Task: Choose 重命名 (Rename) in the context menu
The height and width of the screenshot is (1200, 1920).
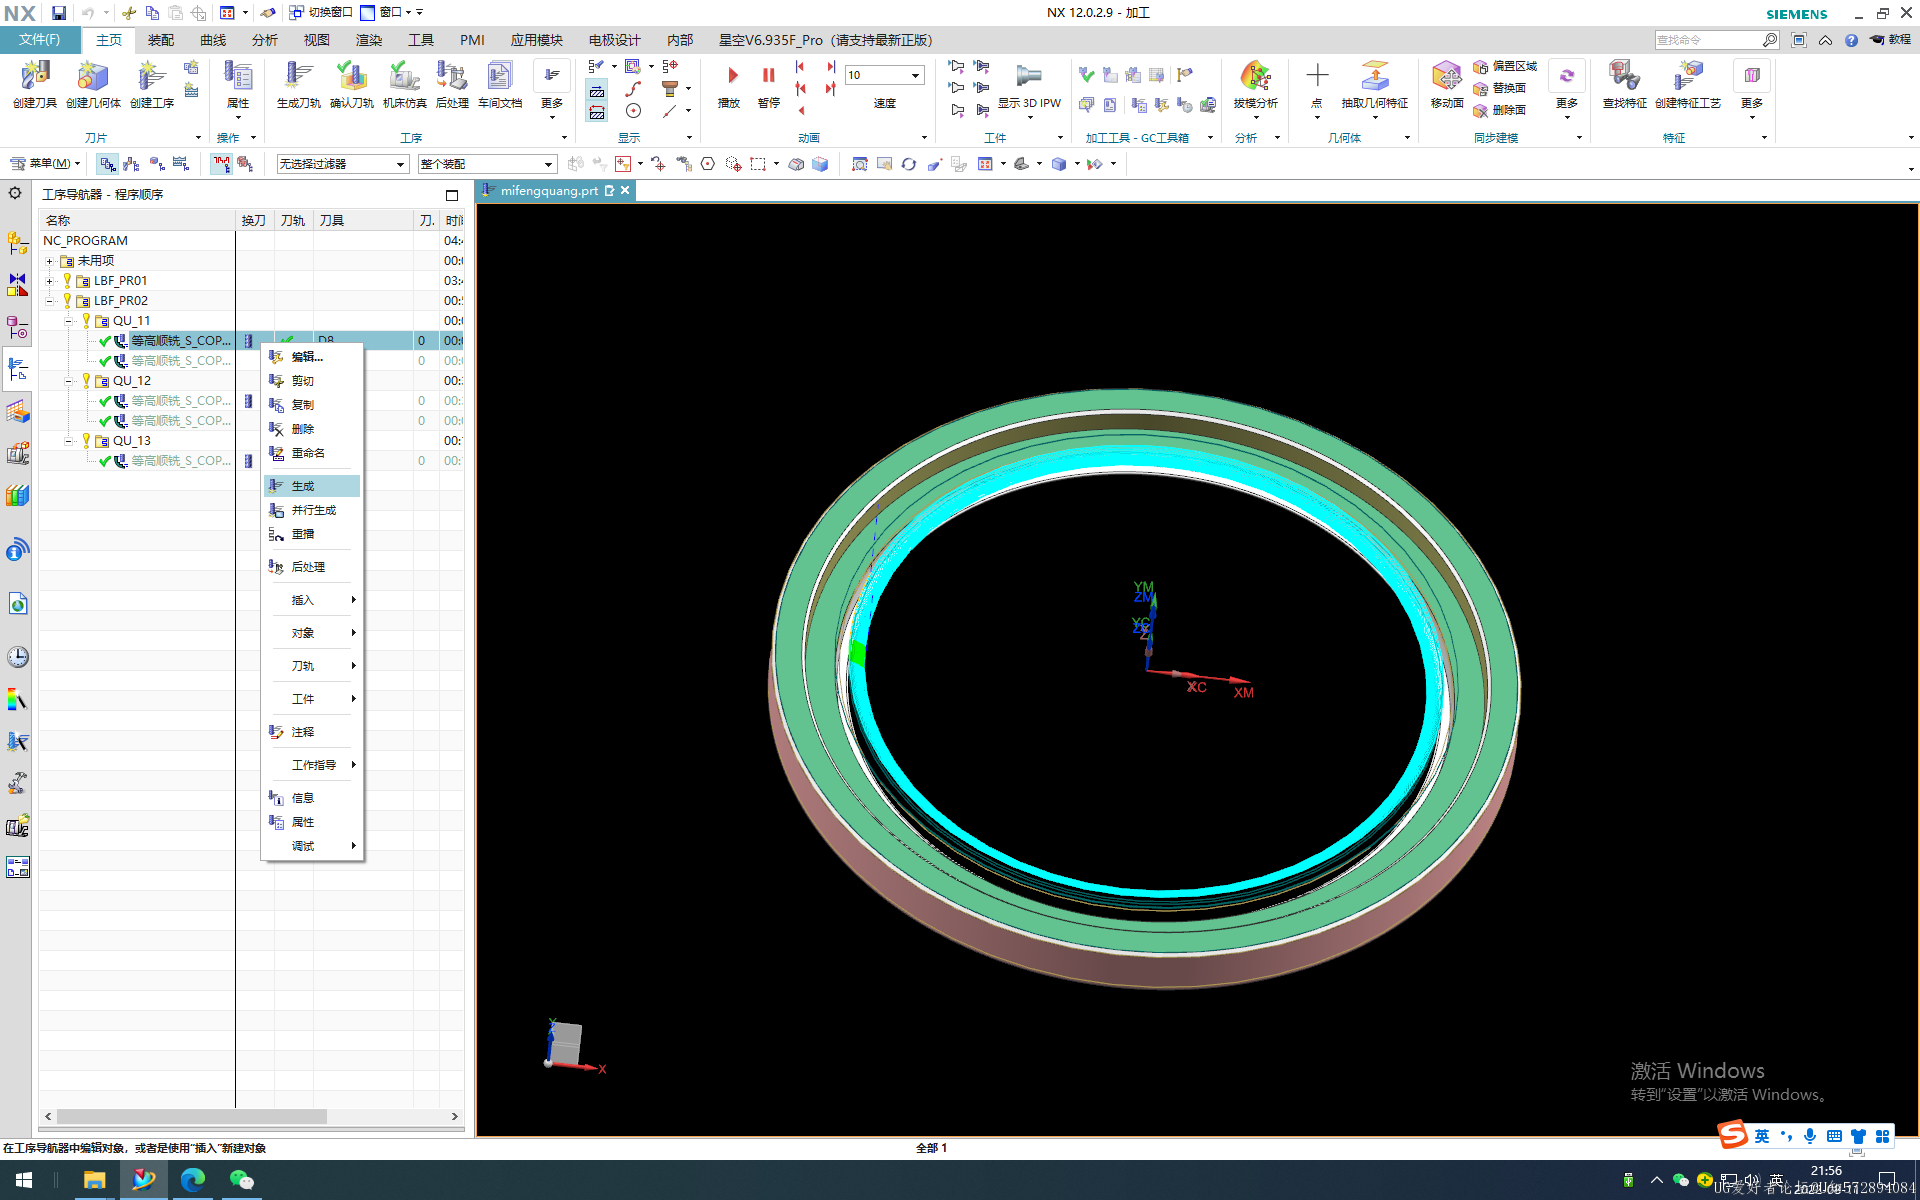Action: (x=312, y=453)
